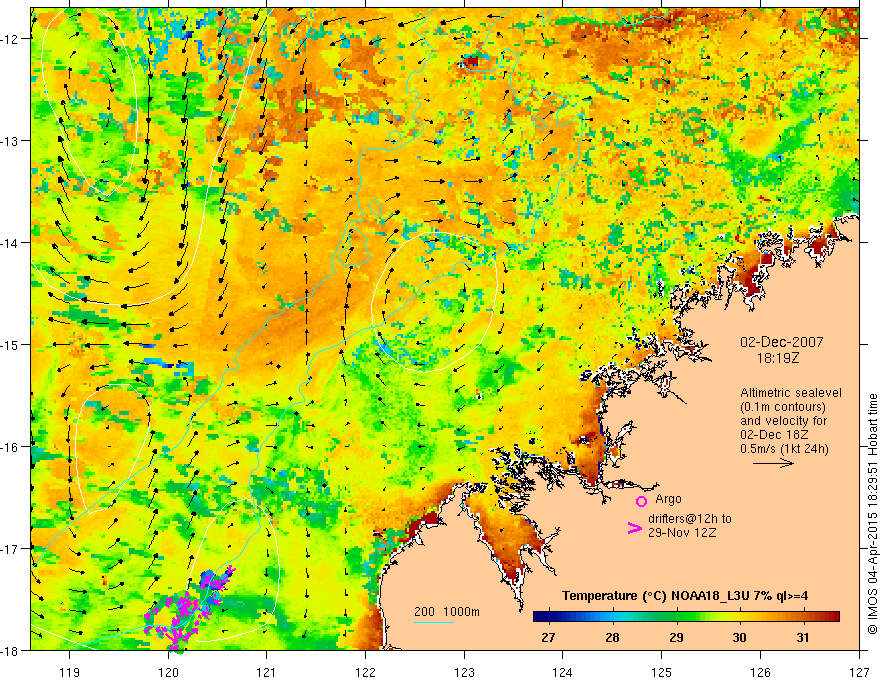This screenshot has height=680, width=880.
Task: Click the 0.5m/s velocity scale arrow
Action: coord(773,463)
